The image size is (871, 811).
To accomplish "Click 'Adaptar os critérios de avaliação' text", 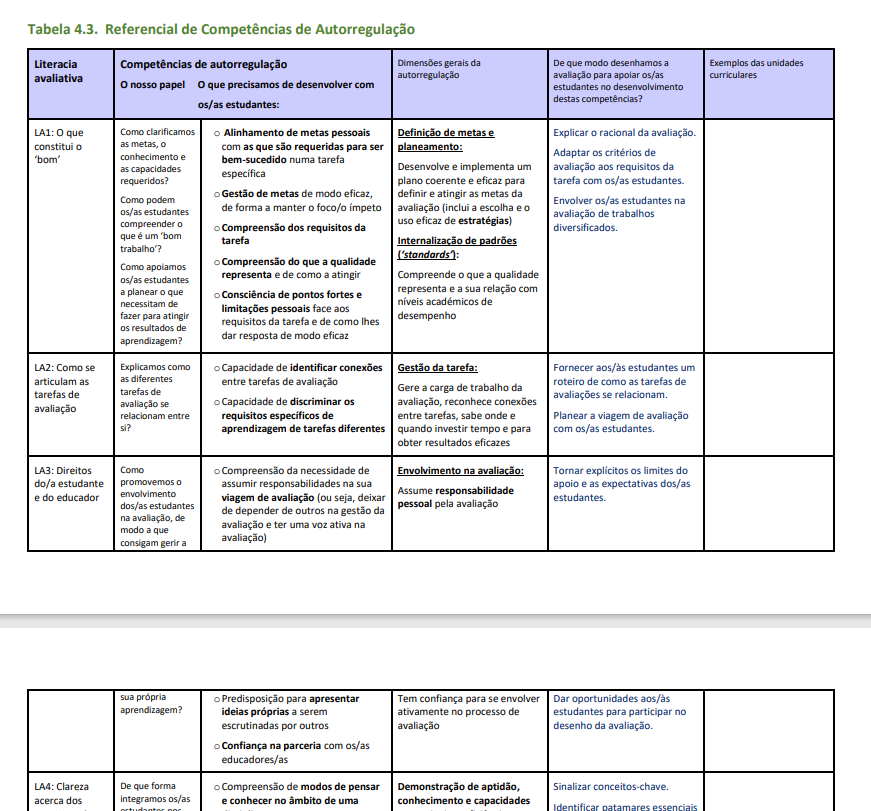I will click(x=618, y=167).
